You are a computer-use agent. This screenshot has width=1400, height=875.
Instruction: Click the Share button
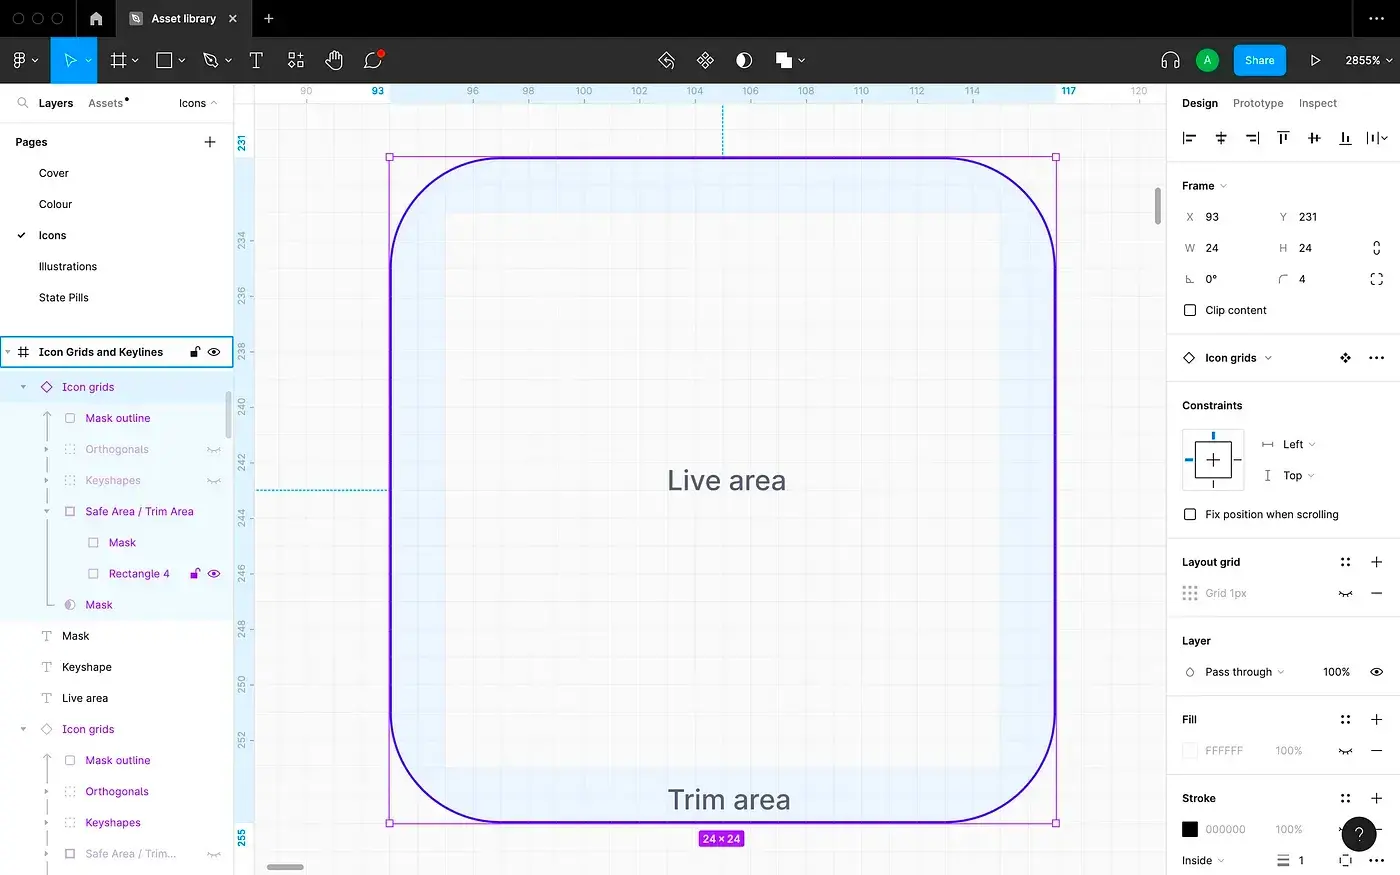coord(1259,60)
